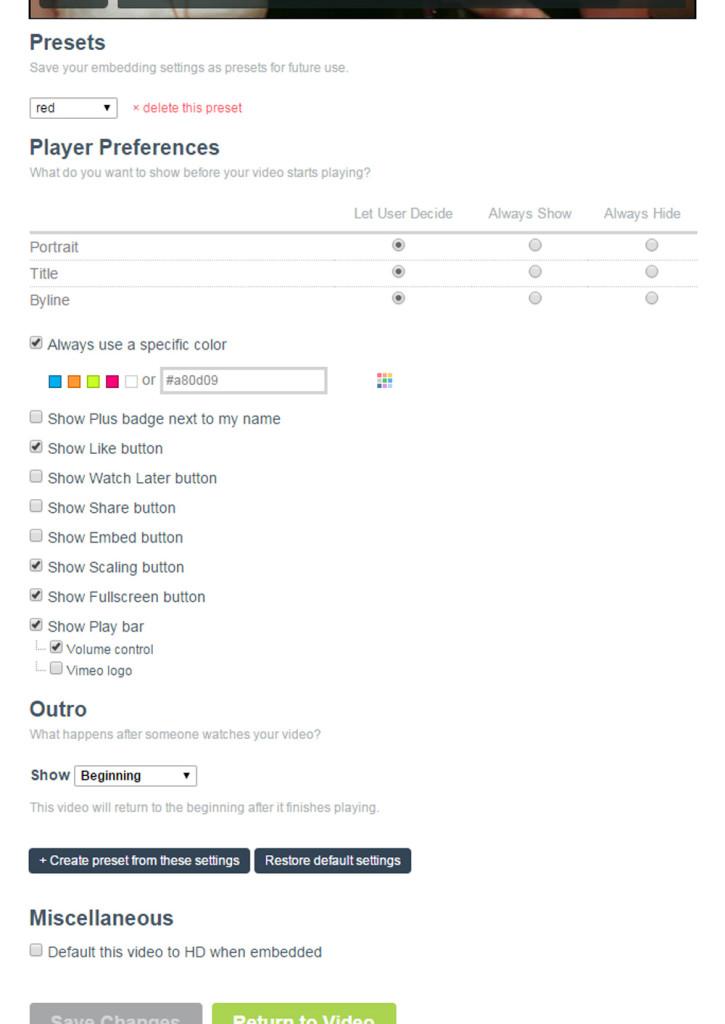725x1024 pixels.
Task: Click Create preset from these settings
Action: pyautogui.click(x=139, y=861)
